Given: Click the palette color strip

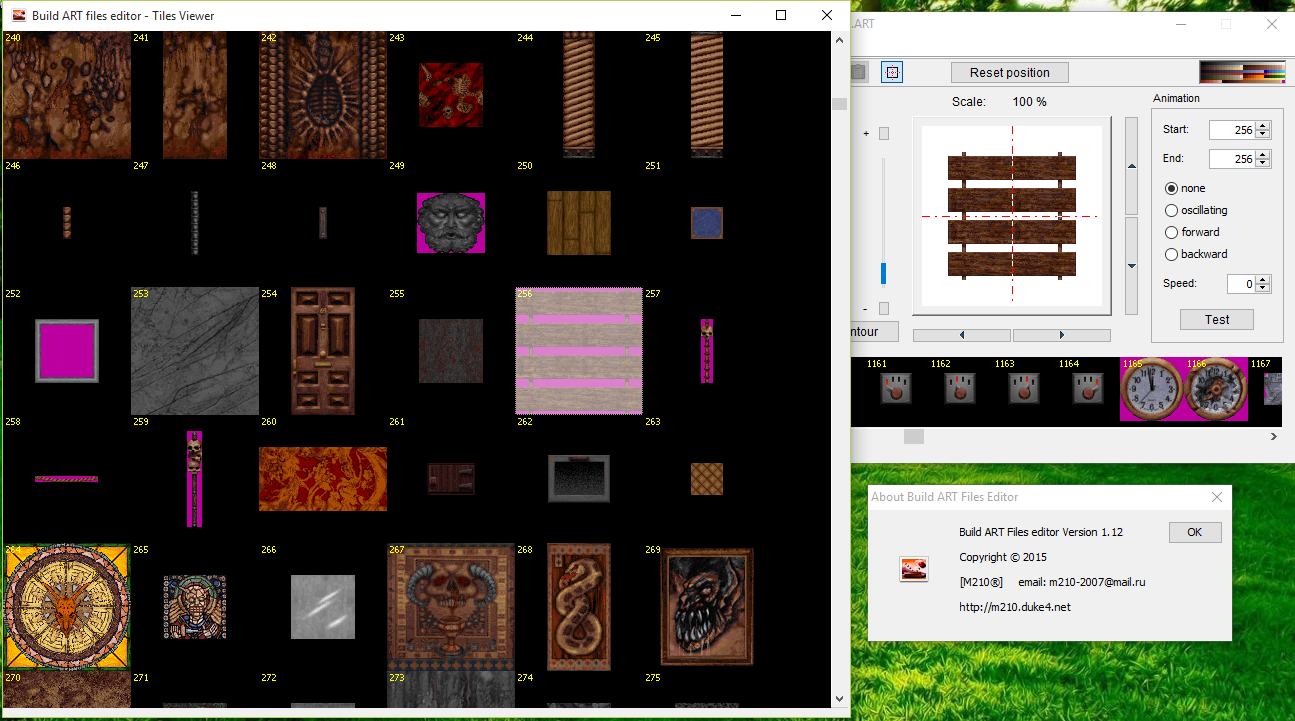Looking at the screenshot, I should pyautogui.click(x=1242, y=72).
